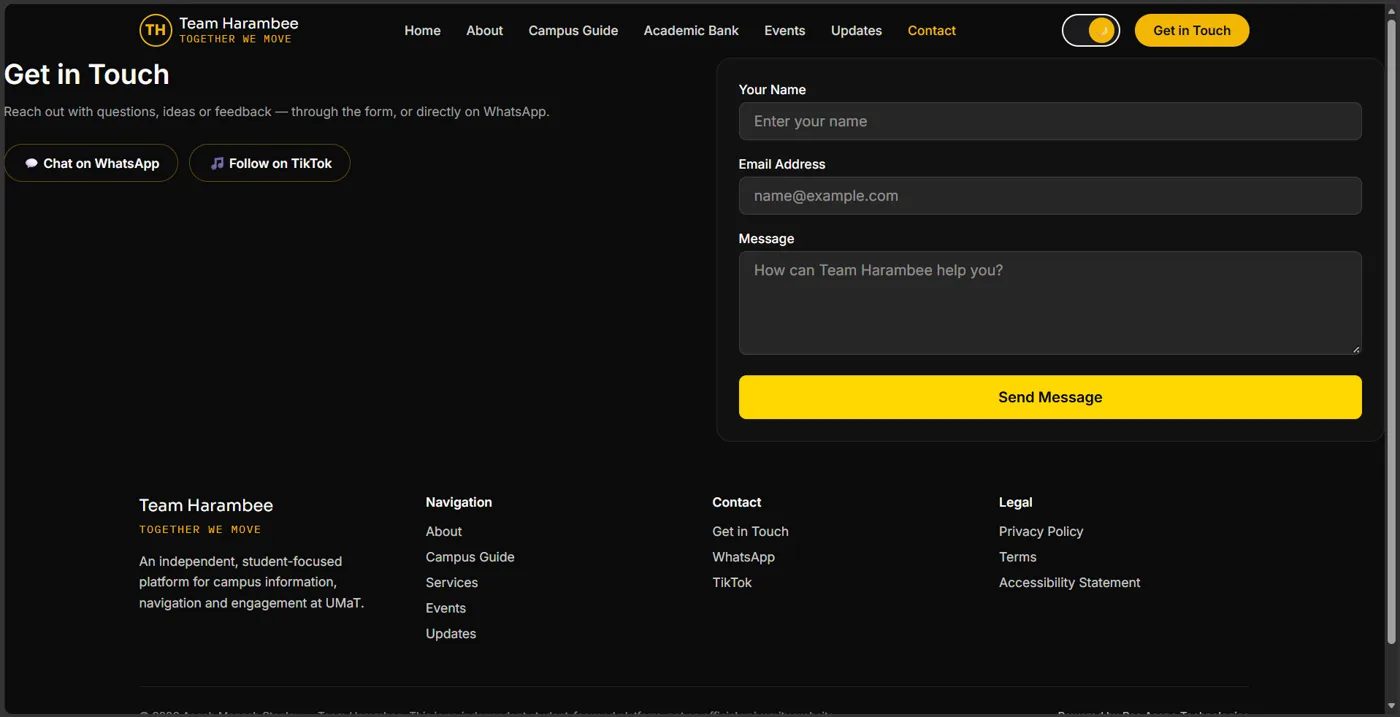Open the Home menu item
This screenshot has height=717, width=1400.
422,30
